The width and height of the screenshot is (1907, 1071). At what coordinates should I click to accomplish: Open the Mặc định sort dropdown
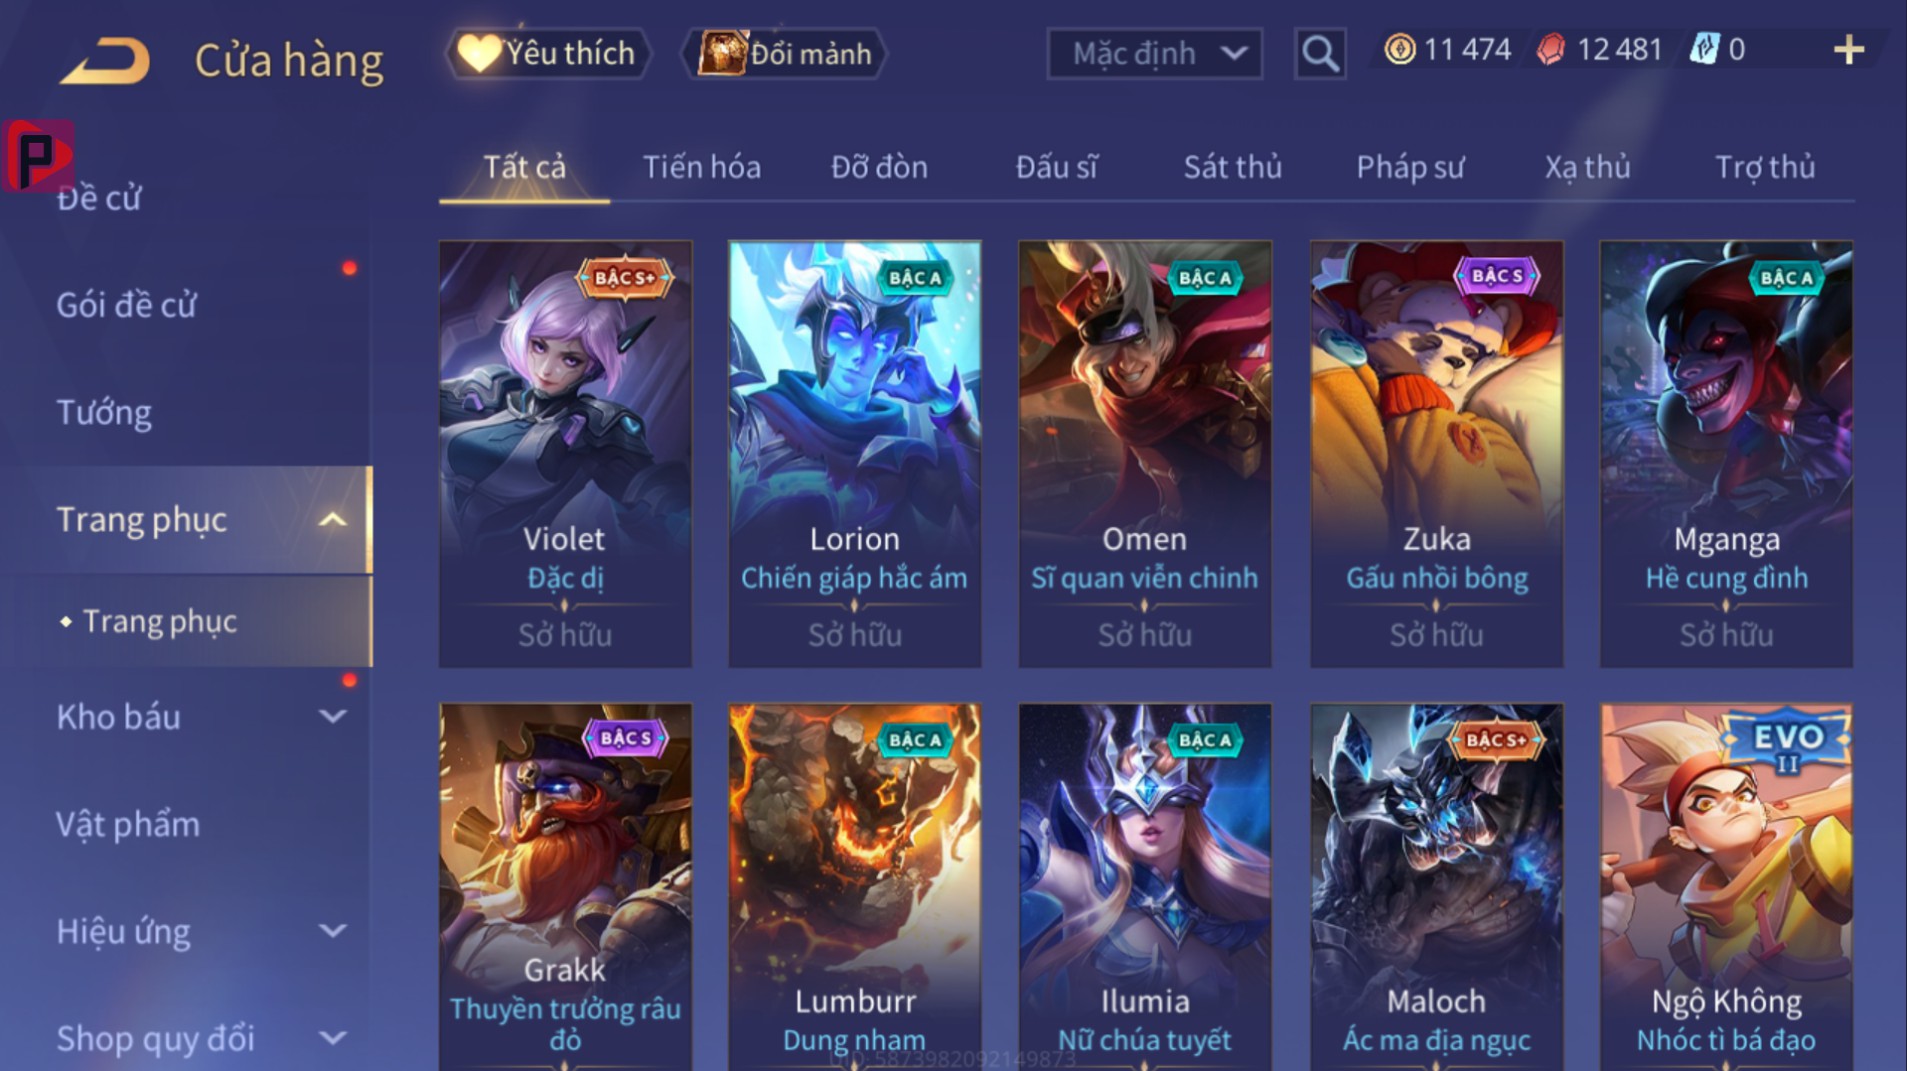click(1154, 53)
